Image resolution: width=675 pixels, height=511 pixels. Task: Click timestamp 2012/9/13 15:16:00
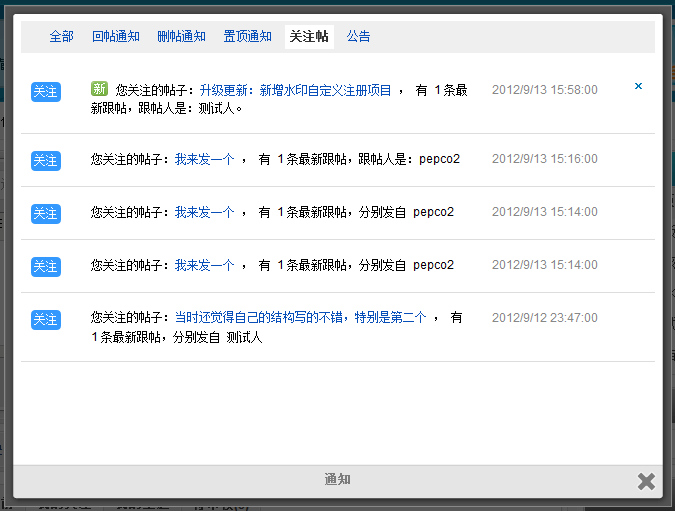pos(545,159)
